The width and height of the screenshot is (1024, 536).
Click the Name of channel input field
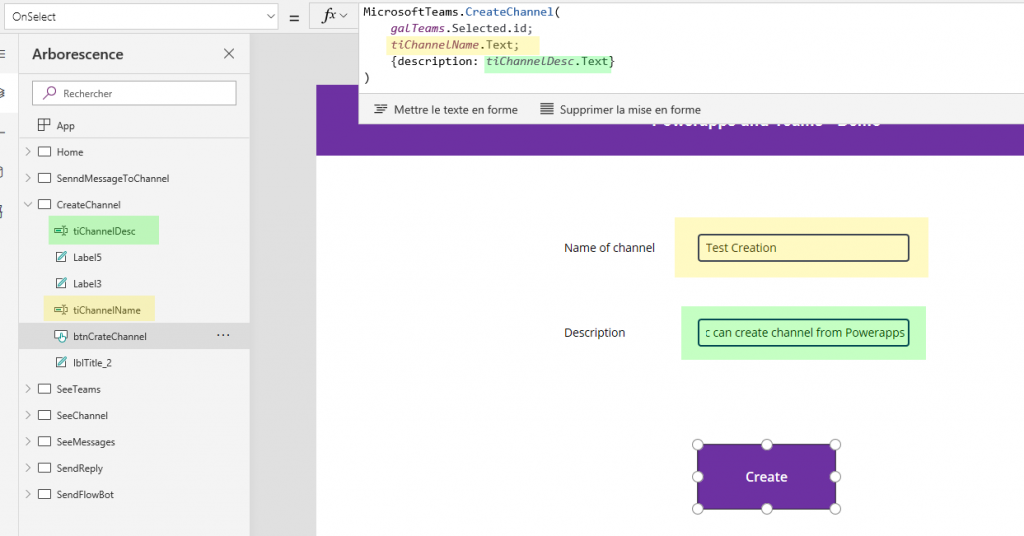click(803, 247)
